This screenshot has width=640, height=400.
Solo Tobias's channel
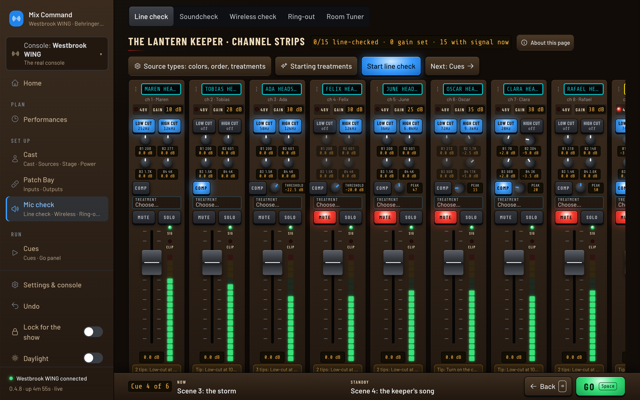coord(230,218)
